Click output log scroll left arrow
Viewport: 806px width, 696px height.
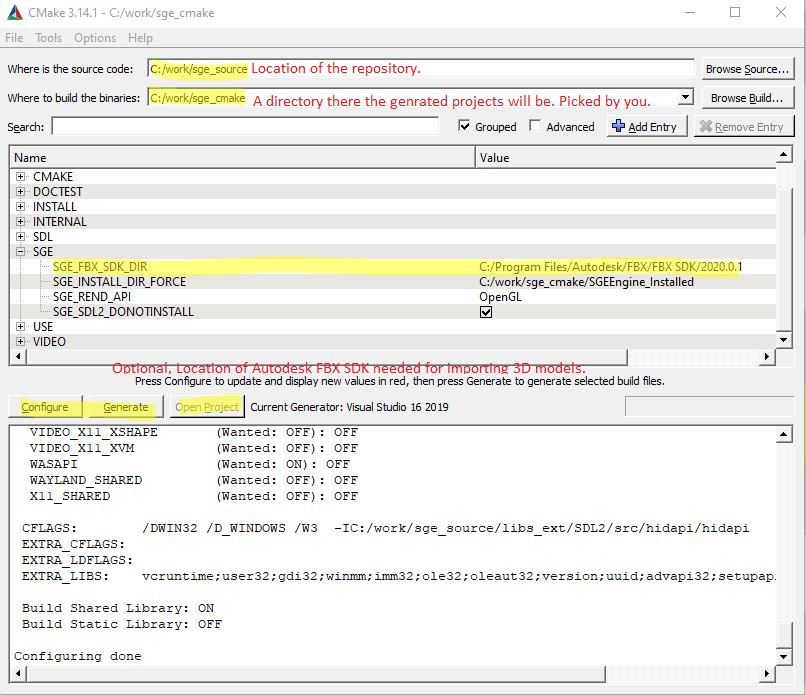19,673
